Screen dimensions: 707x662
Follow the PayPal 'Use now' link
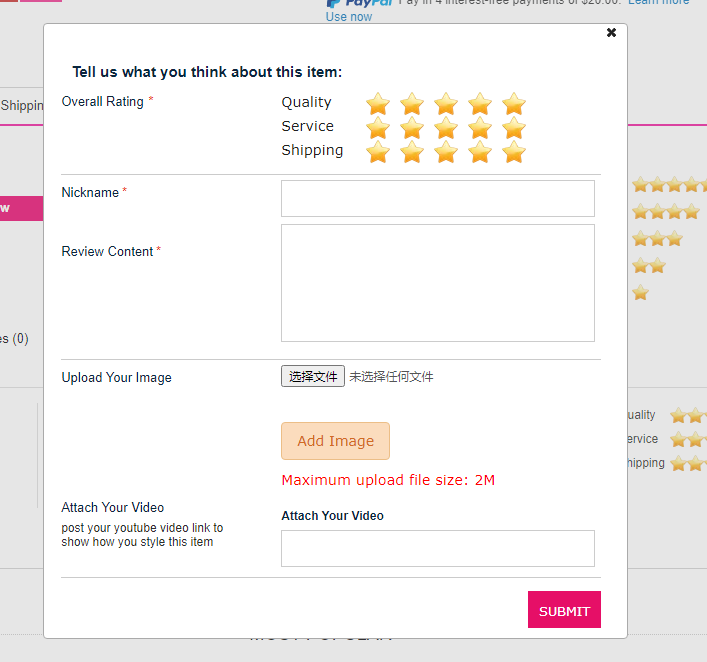coord(349,17)
